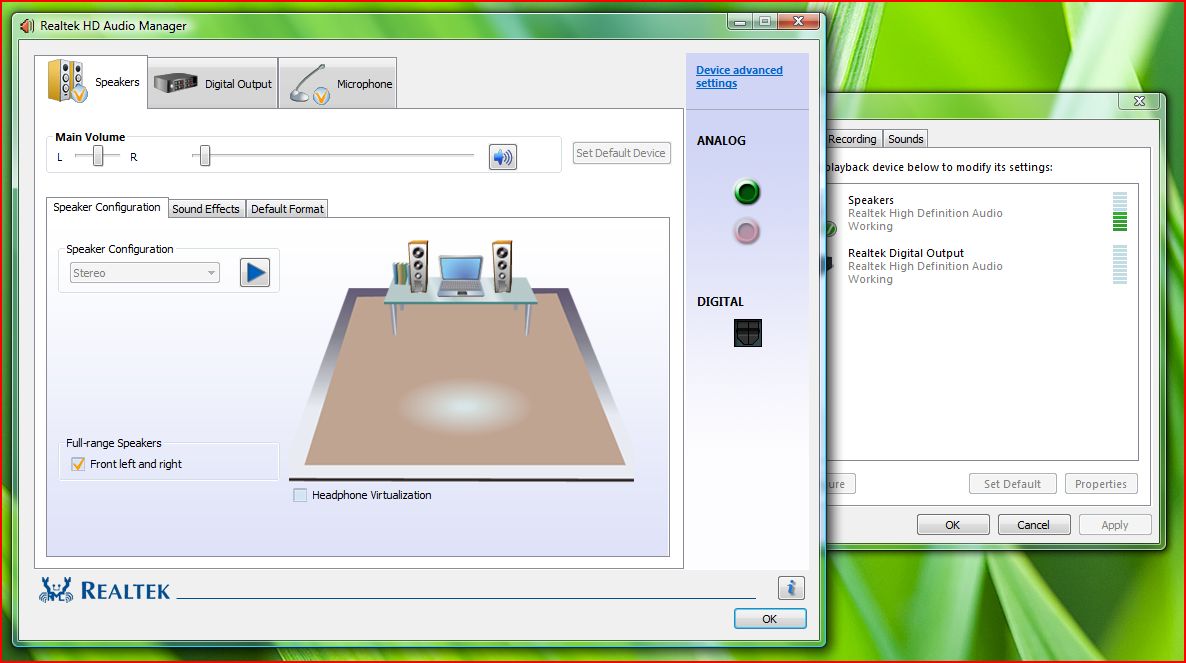Click the pink analog jack indicator

click(747, 231)
